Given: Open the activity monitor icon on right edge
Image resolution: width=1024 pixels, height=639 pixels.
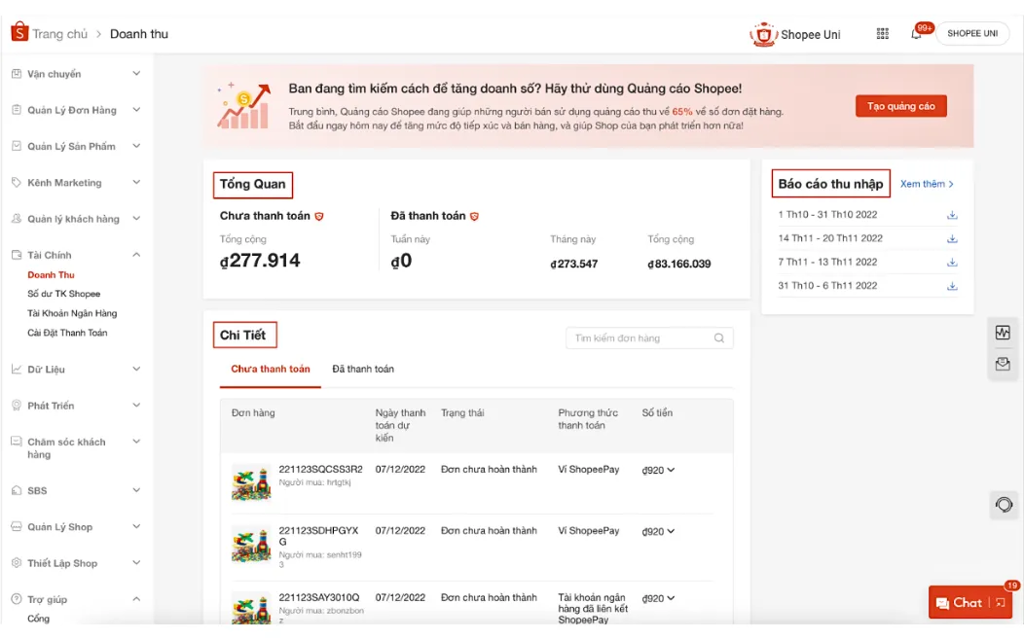Looking at the screenshot, I should [1003, 333].
